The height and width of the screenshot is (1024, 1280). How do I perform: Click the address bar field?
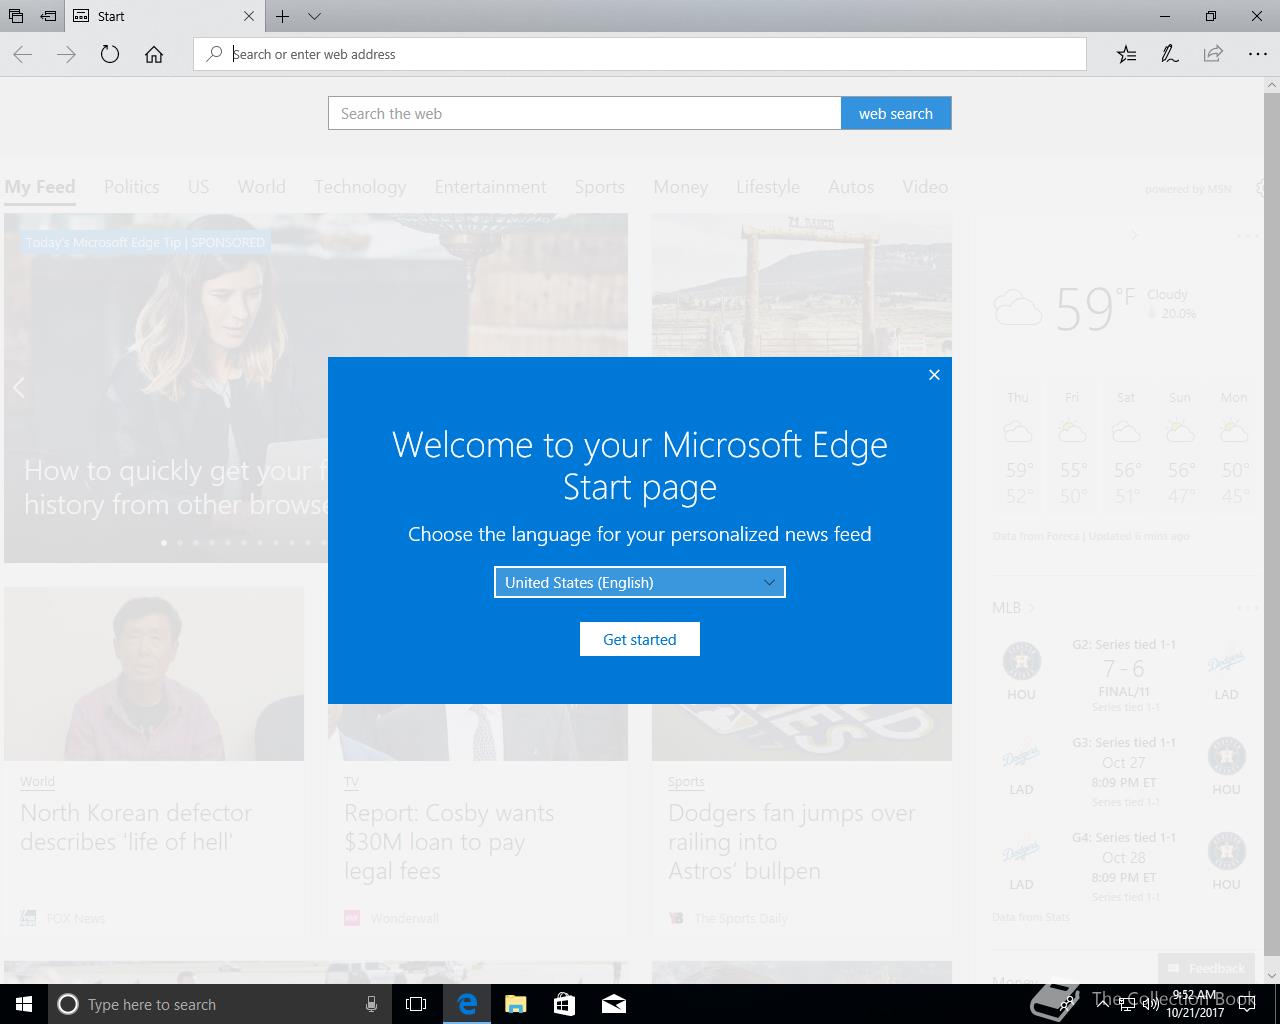pyautogui.click(x=640, y=54)
